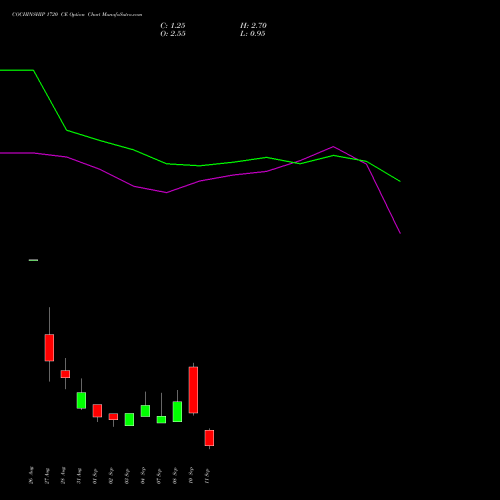
Task: Click the 10 Sep date label
Action: (x=191, y=476)
